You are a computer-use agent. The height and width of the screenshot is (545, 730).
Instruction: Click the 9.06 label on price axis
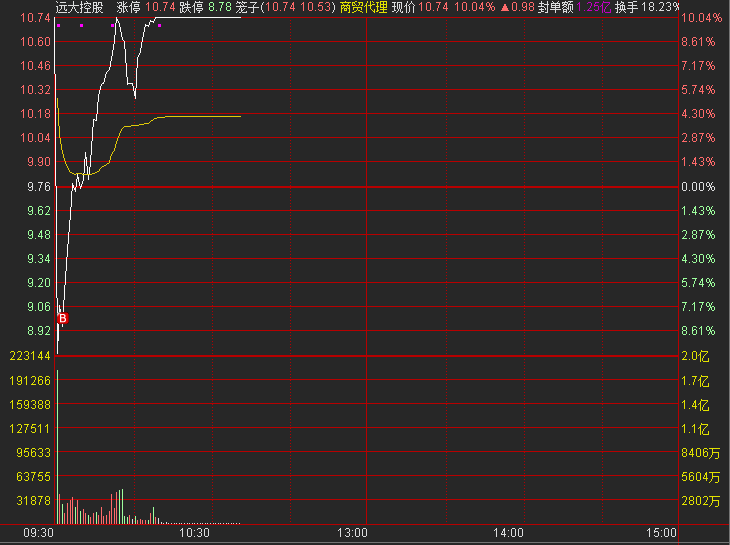[39, 307]
